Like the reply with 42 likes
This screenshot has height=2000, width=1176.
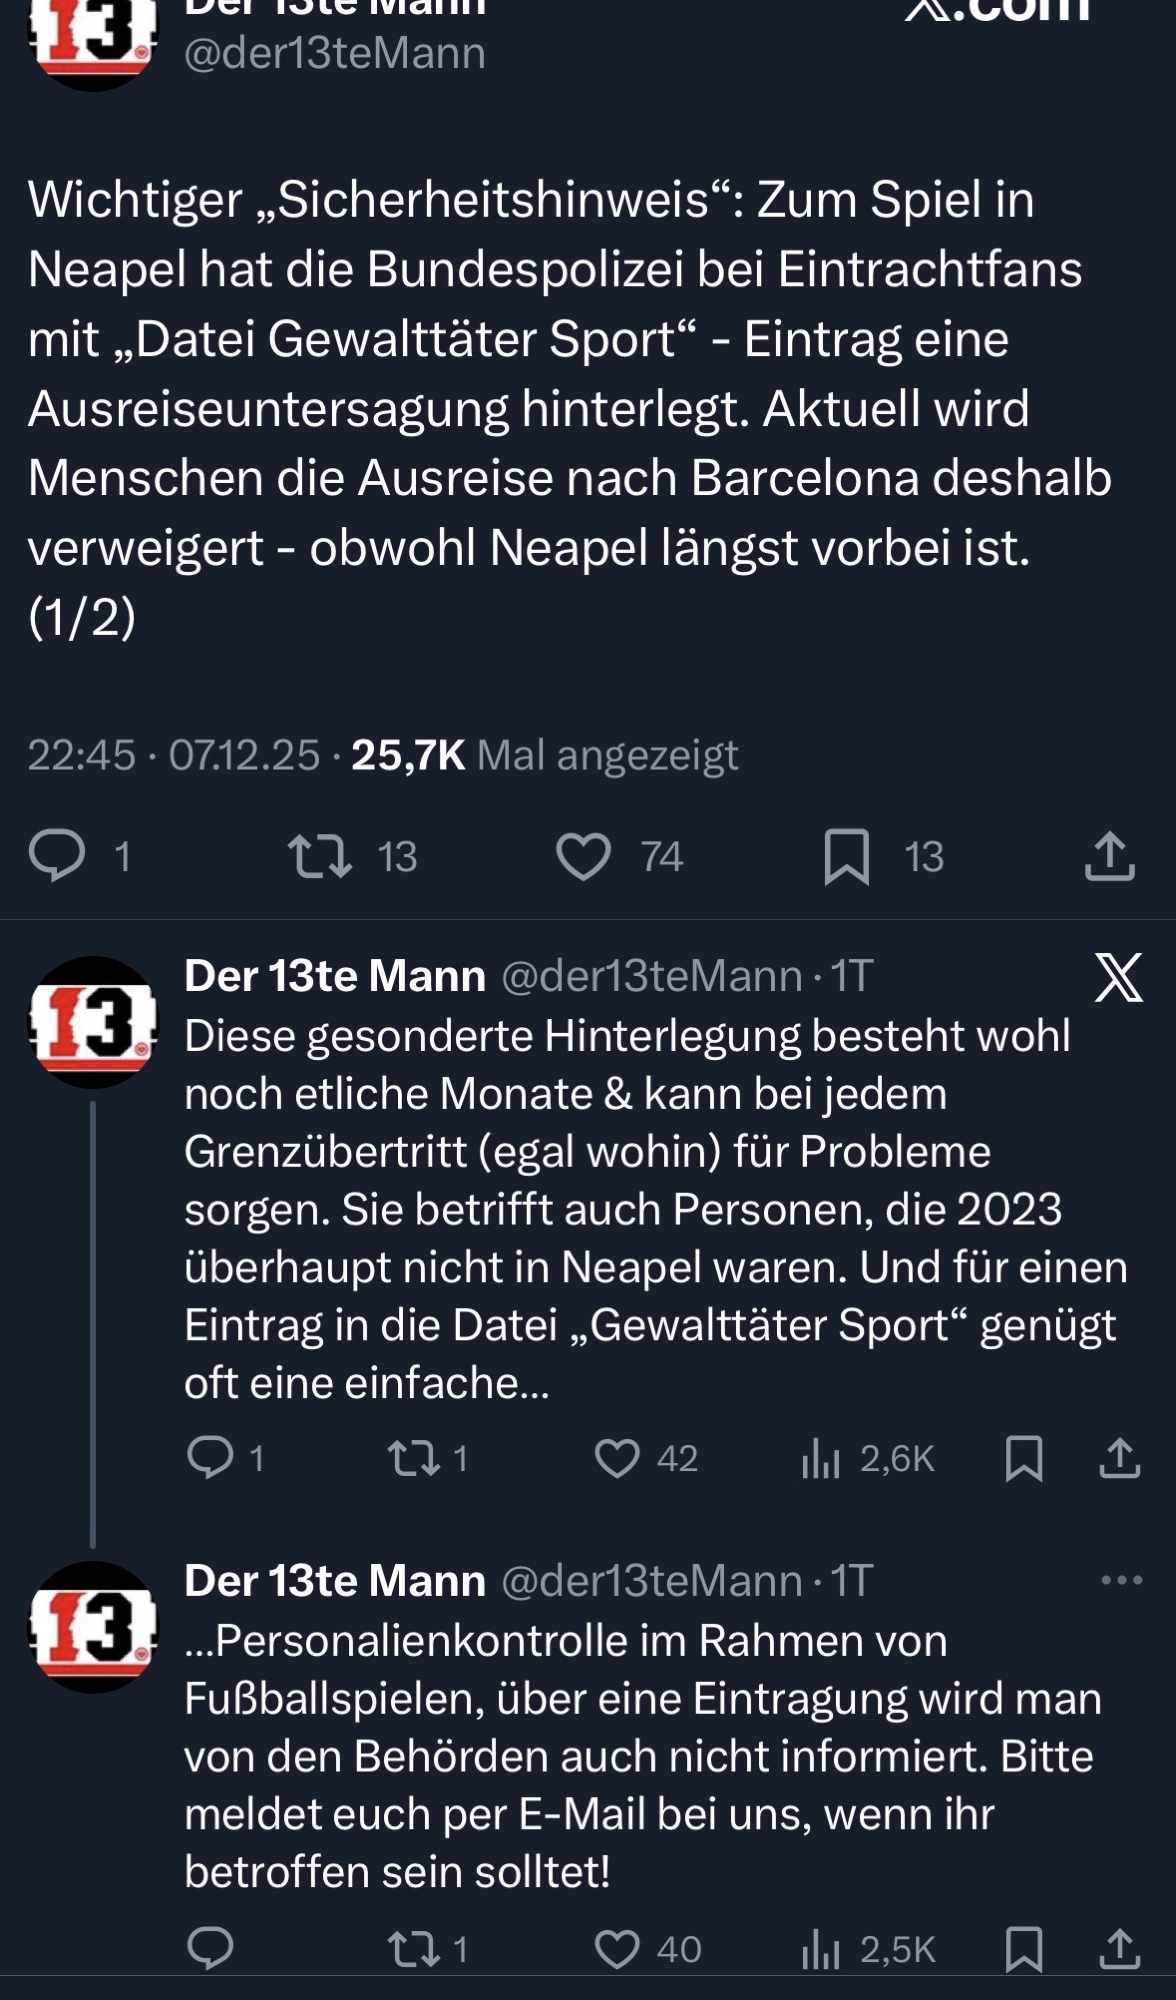(x=617, y=1458)
